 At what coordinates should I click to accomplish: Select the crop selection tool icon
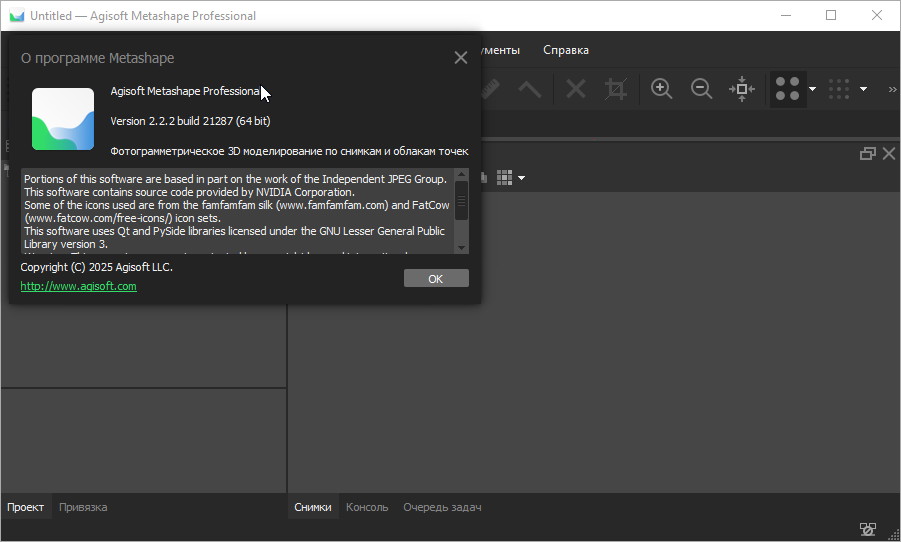tap(616, 89)
